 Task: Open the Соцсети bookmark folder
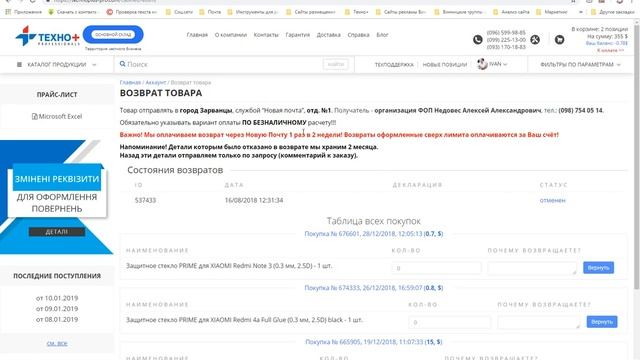[179, 12]
